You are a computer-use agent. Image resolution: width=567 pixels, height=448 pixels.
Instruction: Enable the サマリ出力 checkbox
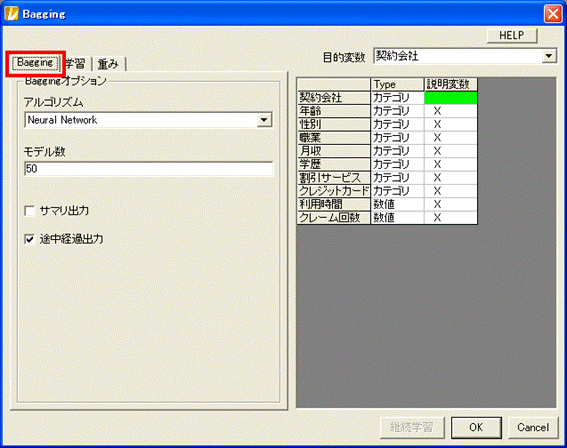pyautogui.click(x=30, y=211)
